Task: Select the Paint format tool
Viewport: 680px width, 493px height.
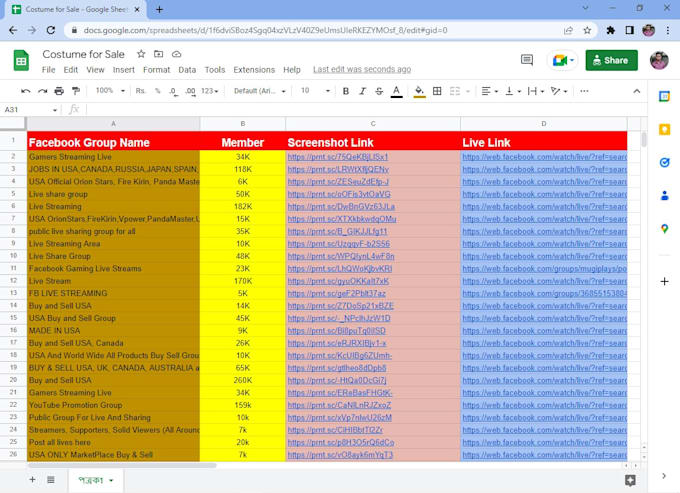Action: pos(76,91)
